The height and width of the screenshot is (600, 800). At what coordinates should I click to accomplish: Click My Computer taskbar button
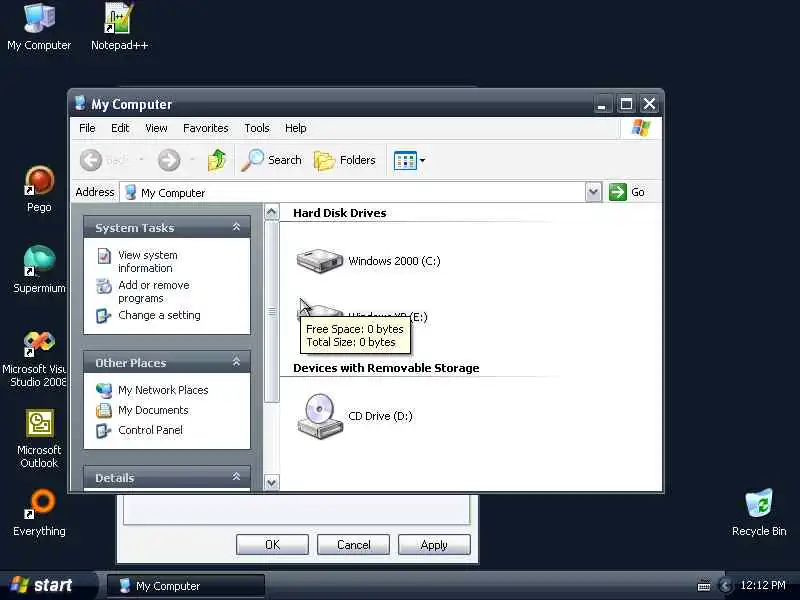pos(186,586)
